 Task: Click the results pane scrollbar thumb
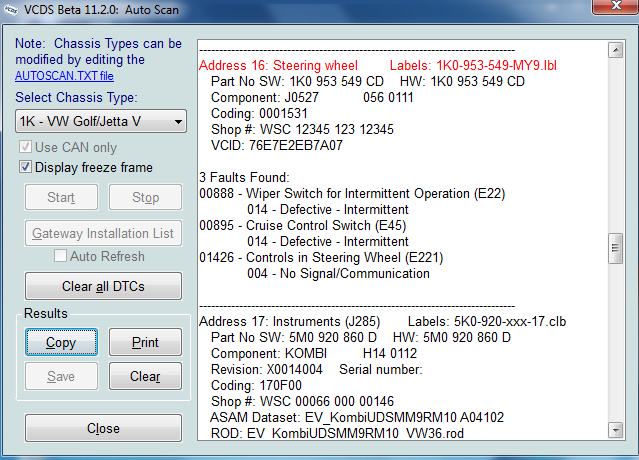(615, 248)
